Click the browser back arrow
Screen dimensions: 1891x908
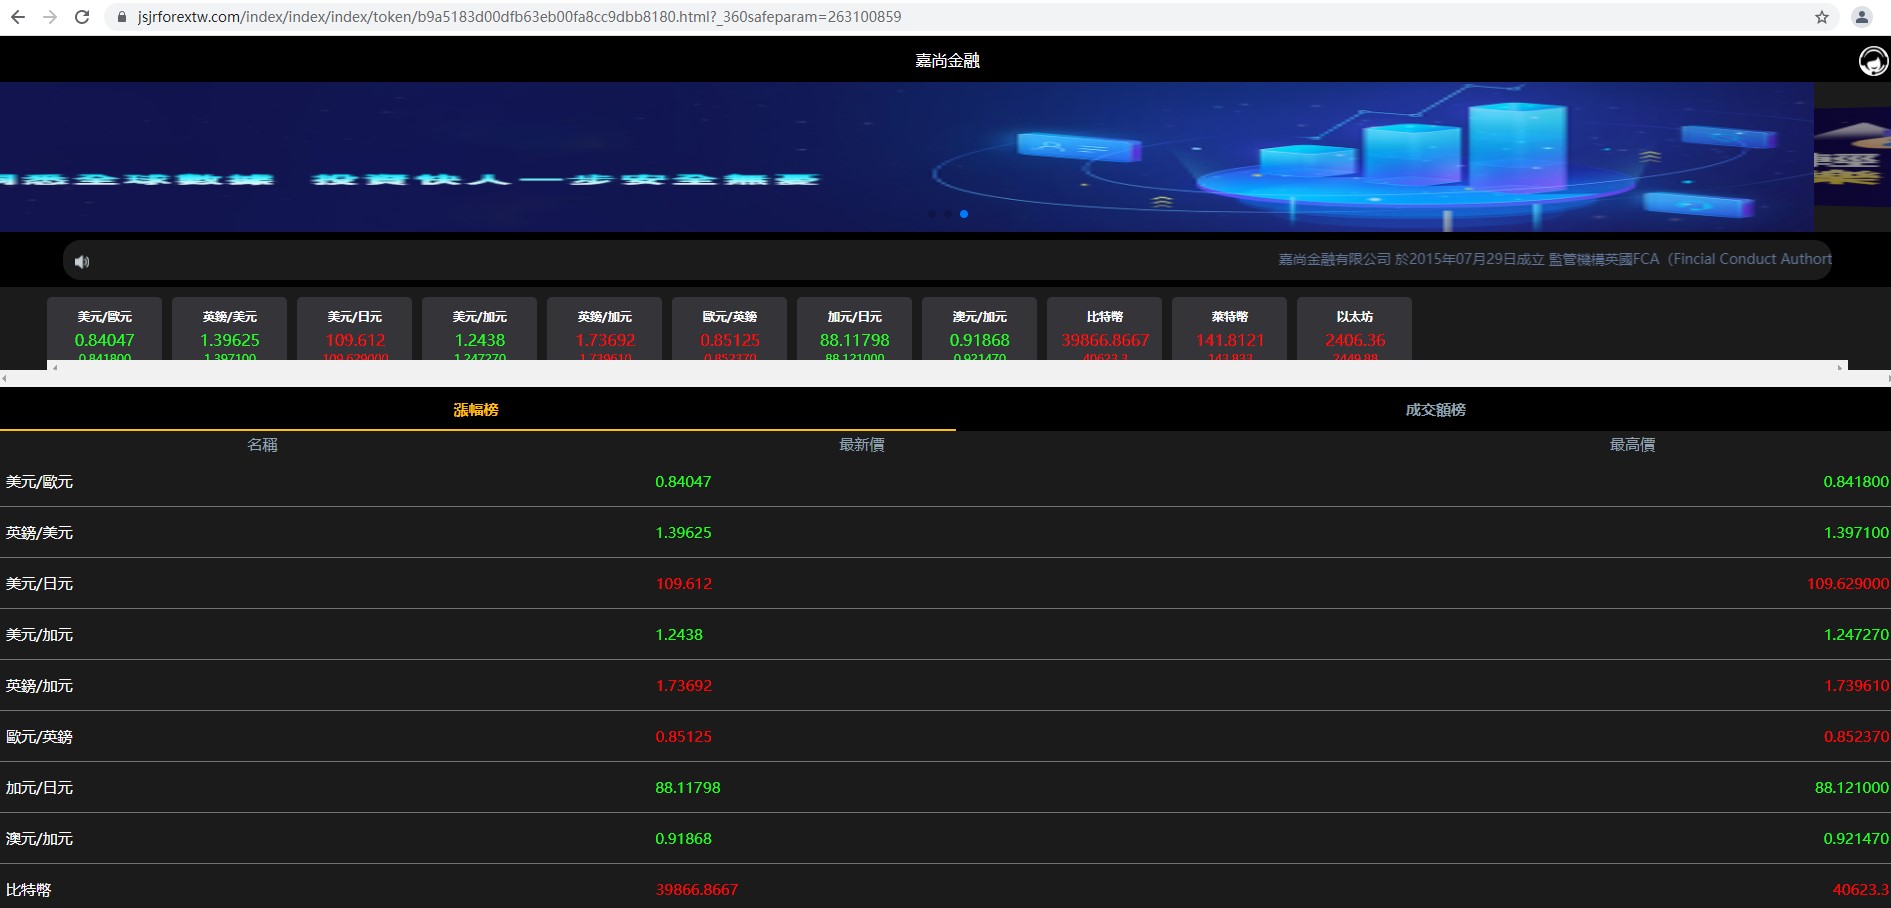[18, 17]
